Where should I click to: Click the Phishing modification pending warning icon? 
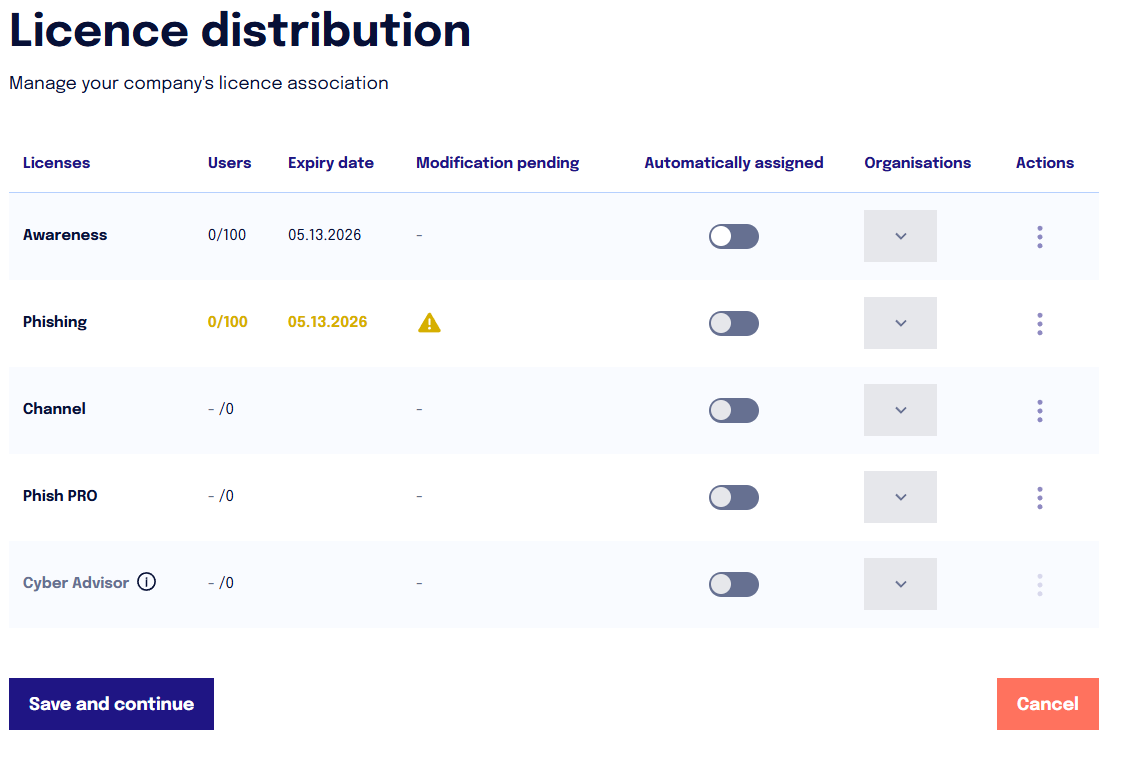pyautogui.click(x=429, y=323)
